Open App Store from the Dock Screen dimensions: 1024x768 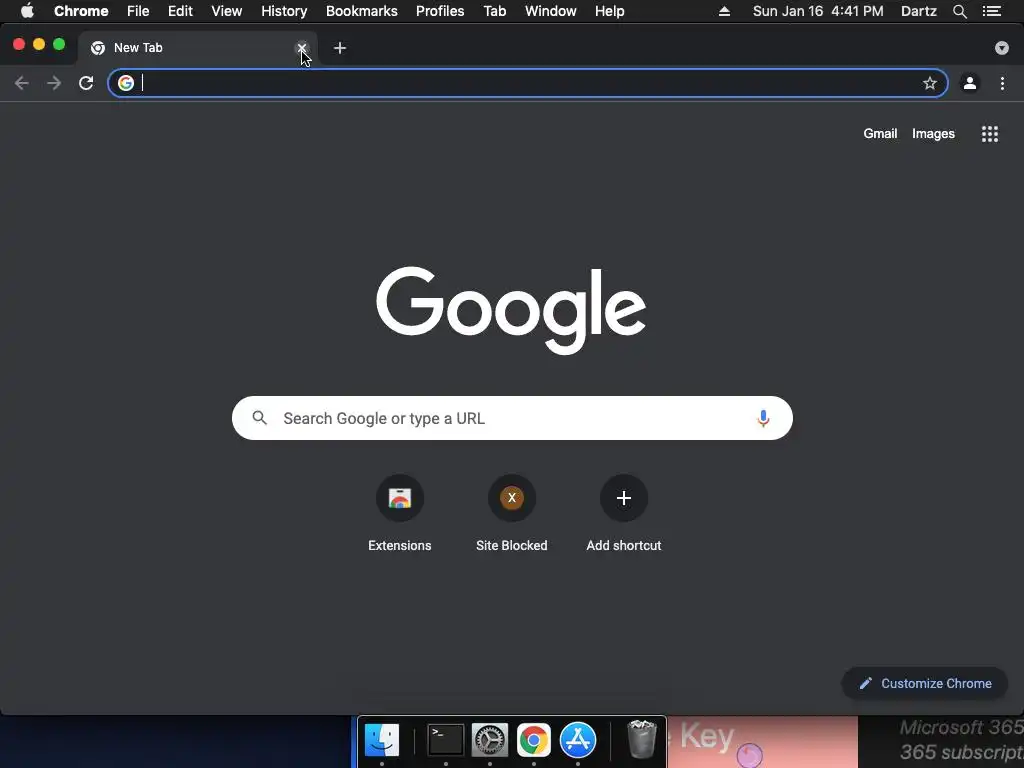coord(578,740)
